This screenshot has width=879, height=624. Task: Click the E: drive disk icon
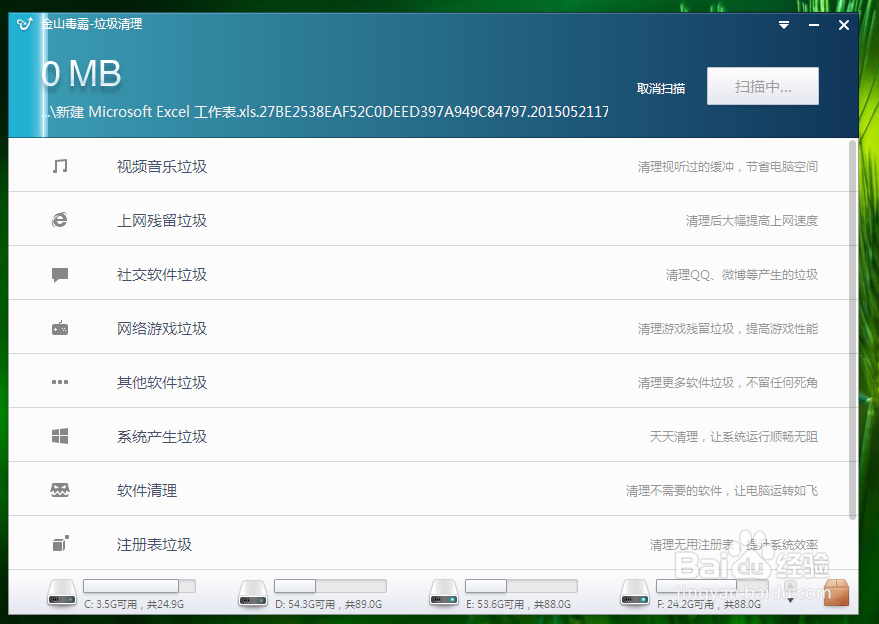tap(444, 593)
